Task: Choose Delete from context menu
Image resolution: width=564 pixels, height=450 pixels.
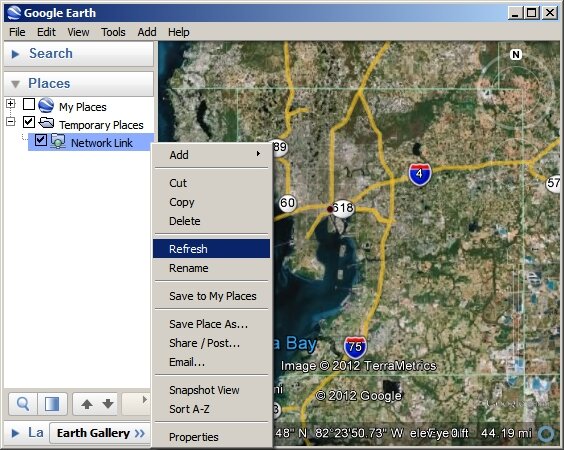Action: [x=212, y=221]
